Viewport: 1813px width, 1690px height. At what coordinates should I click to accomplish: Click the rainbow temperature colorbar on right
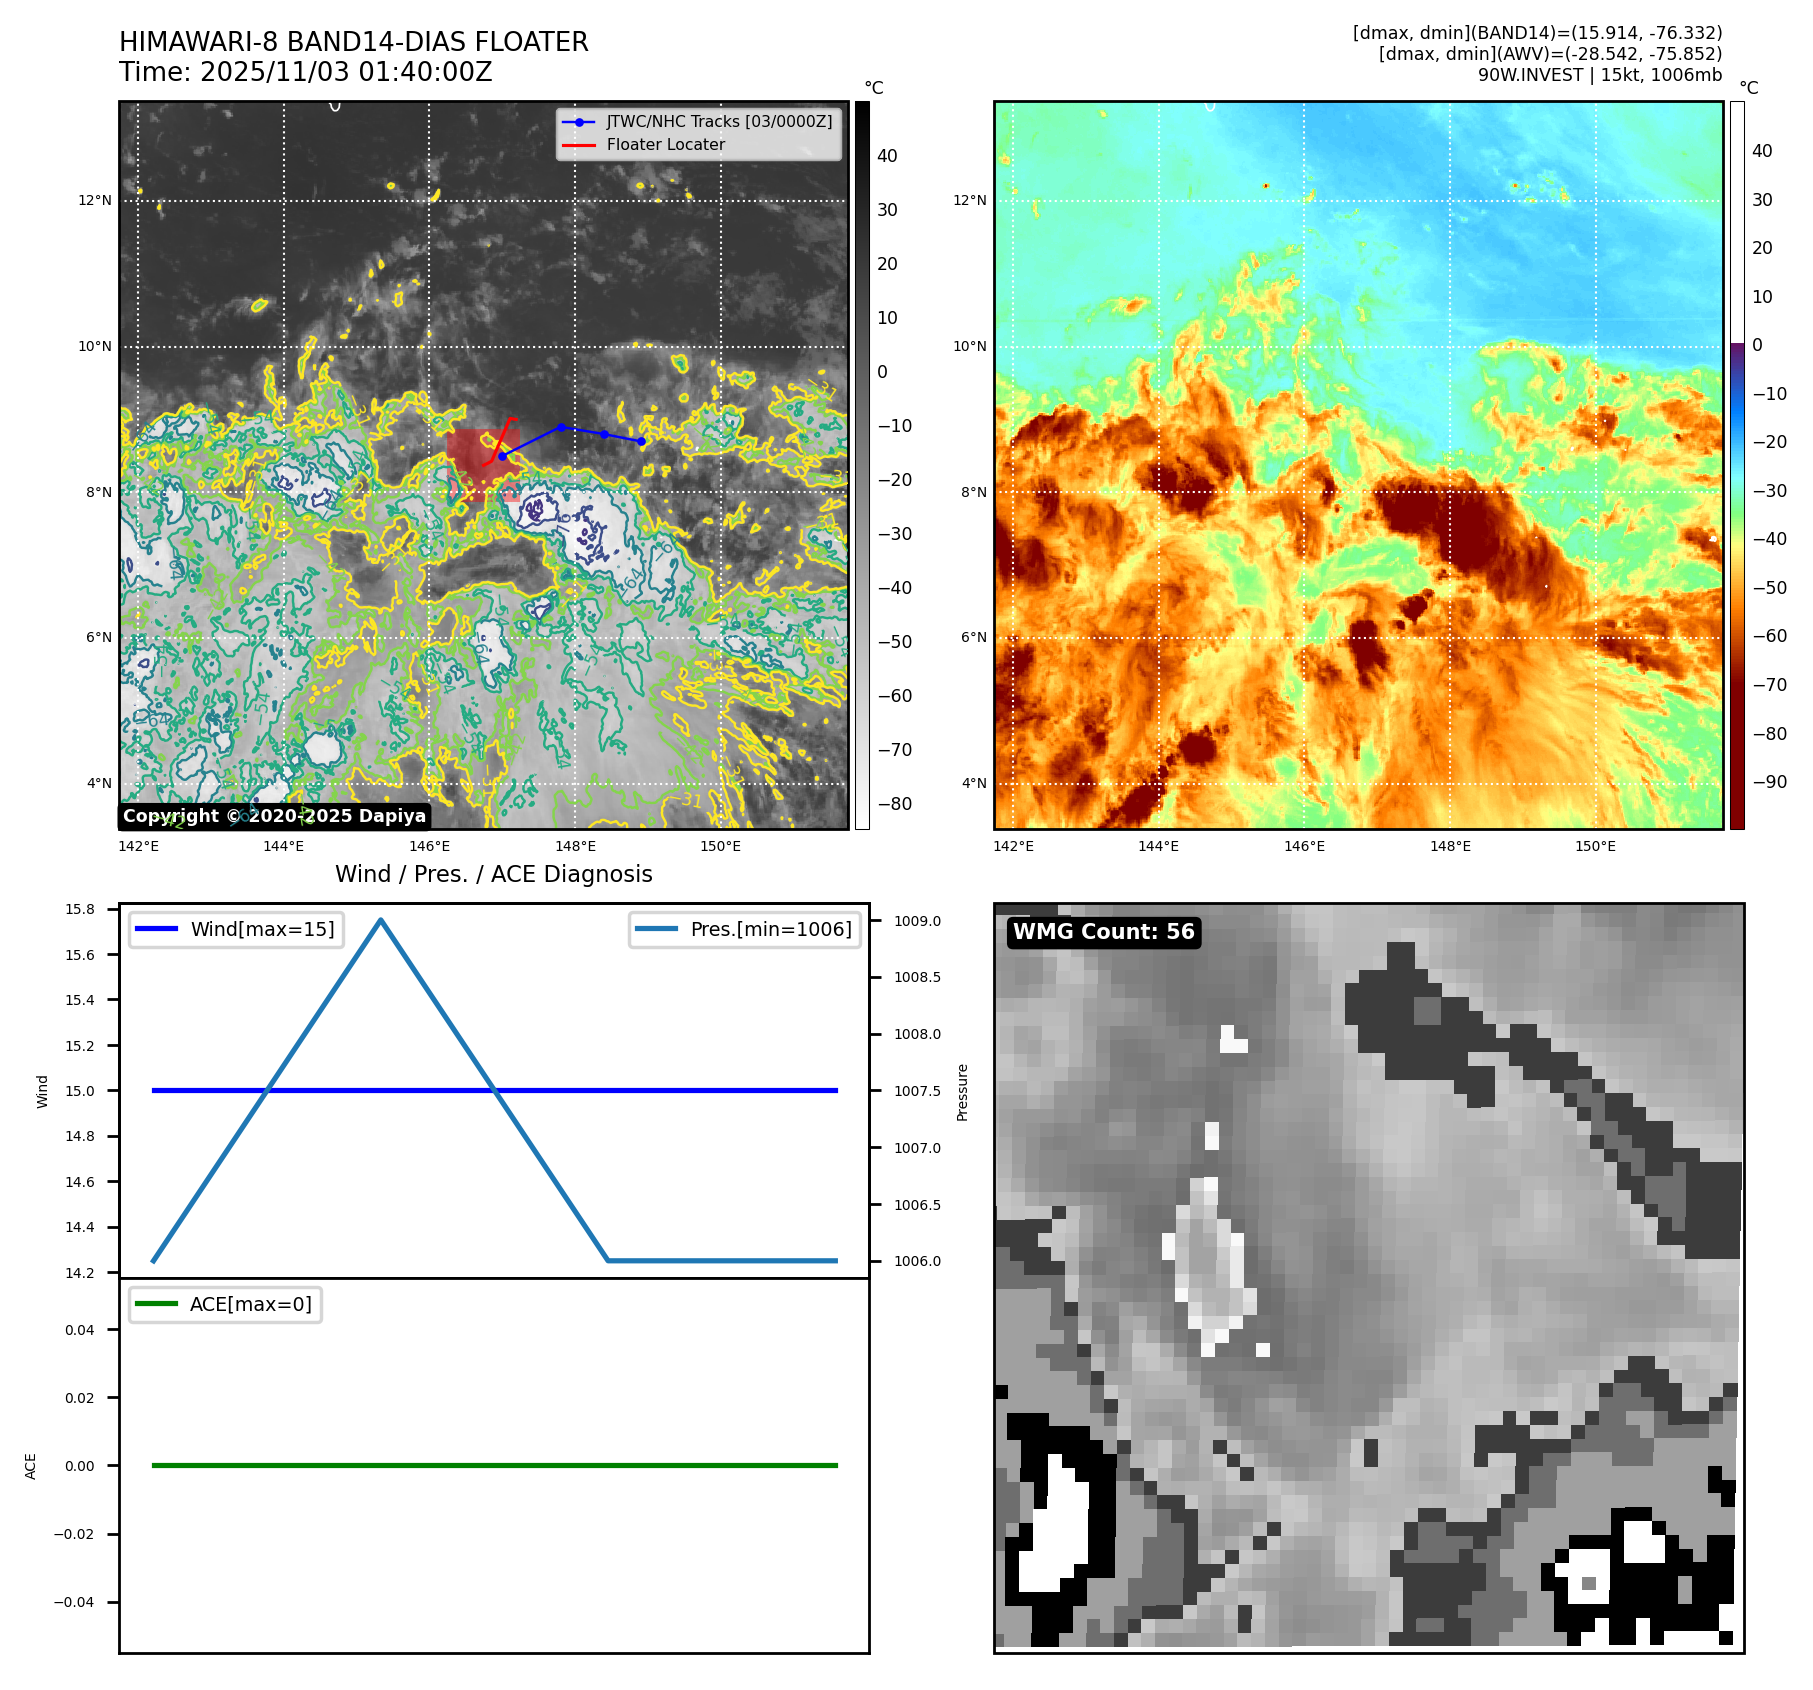point(1737,465)
